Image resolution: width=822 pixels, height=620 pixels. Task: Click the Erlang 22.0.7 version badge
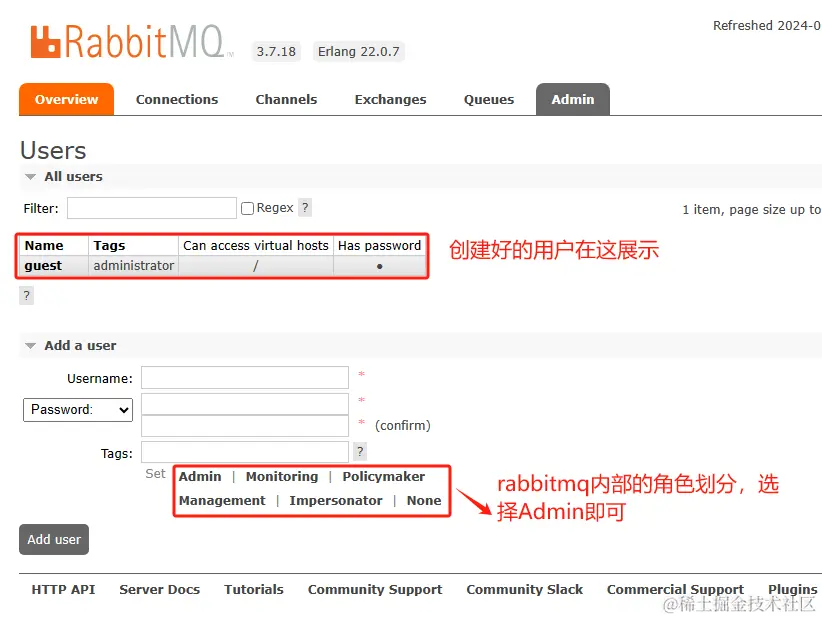pos(359,51)
